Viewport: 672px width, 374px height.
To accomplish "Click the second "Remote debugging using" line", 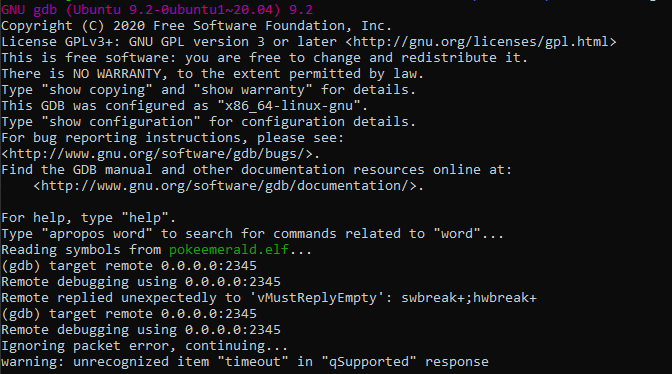I will [141, 330].
